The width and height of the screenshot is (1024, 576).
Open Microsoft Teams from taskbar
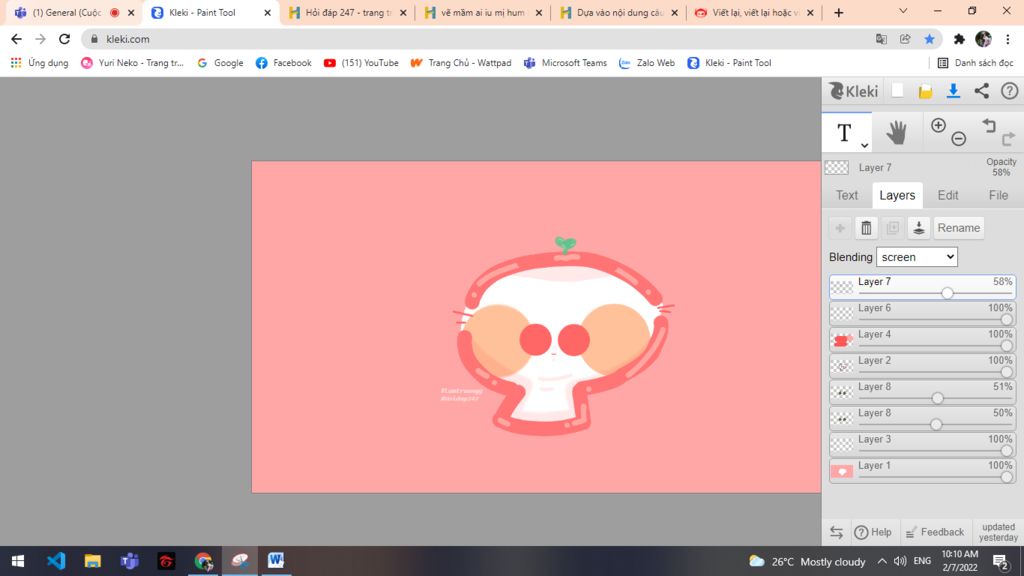pyautogui.click(x=129, y=561)
